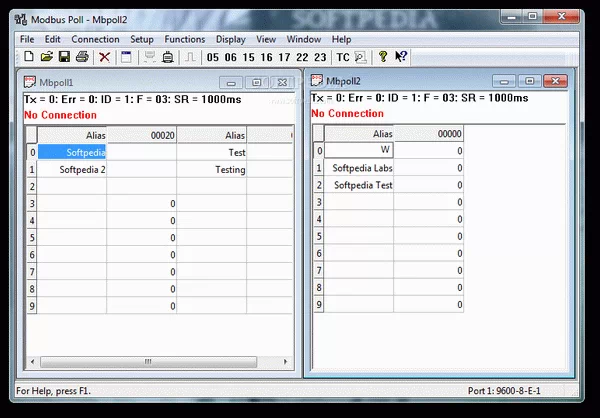Open function 17 toolbar button
This screenshot has height=418, width=600.
click(284, 57)
